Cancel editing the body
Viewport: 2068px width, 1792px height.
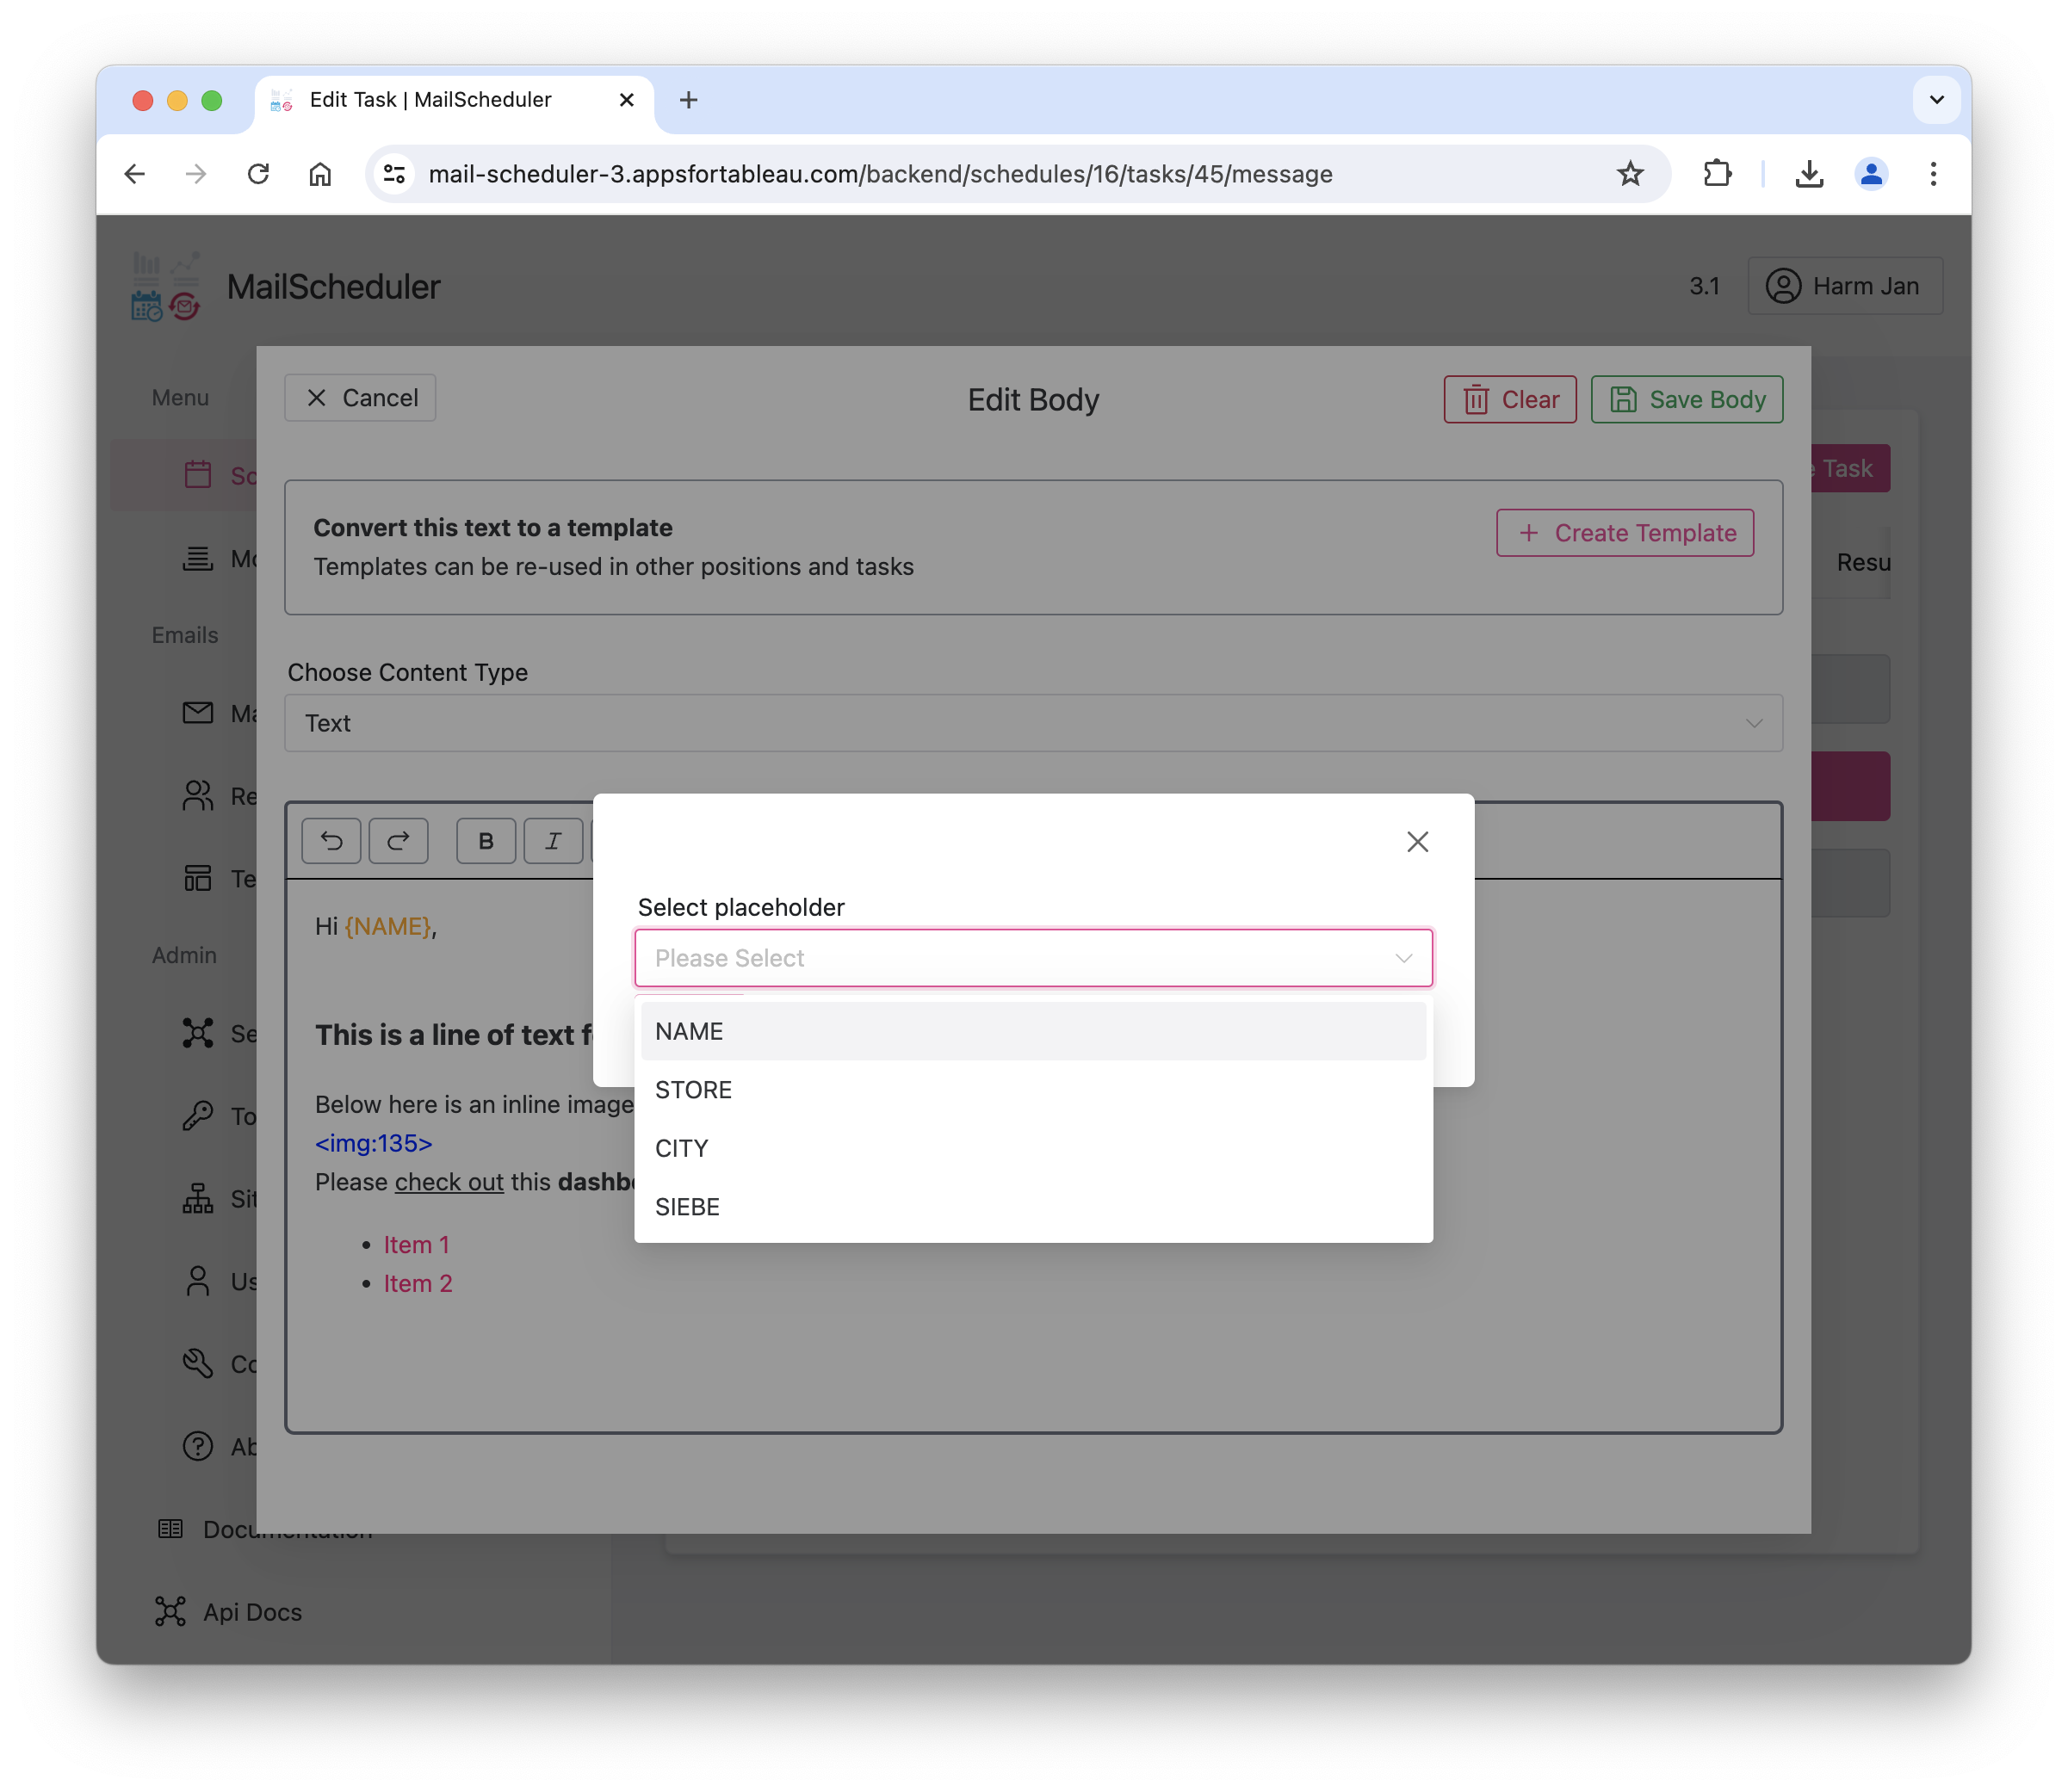point(360,398)
